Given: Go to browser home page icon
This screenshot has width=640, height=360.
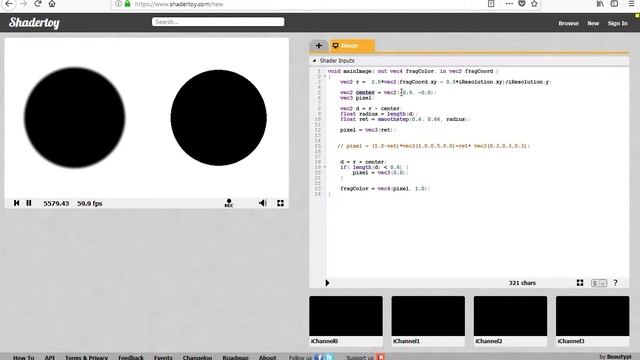Looking at the screenshot, I should pos(52,4).
